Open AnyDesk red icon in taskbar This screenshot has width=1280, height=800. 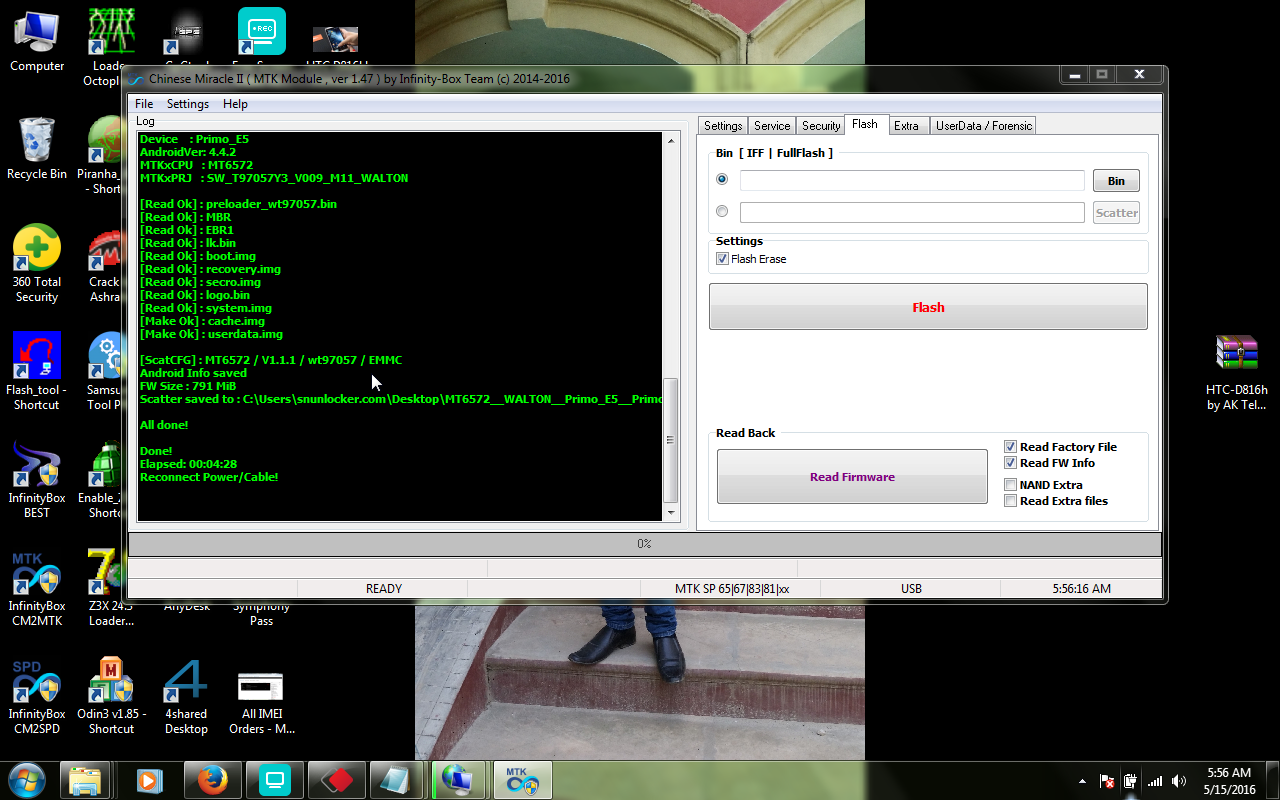pyautogui.click(x=335, y=780)
